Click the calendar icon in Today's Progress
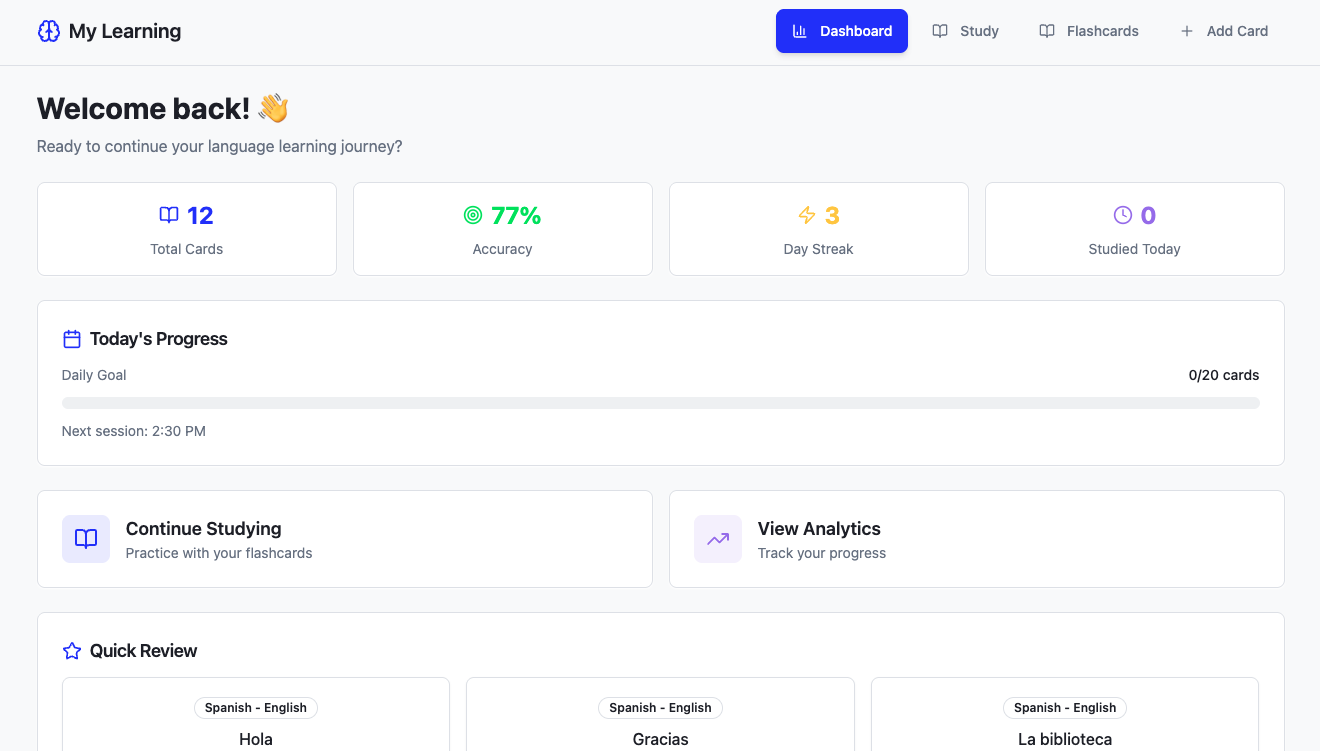1320x751 pixels. click(x=72, y=339)
